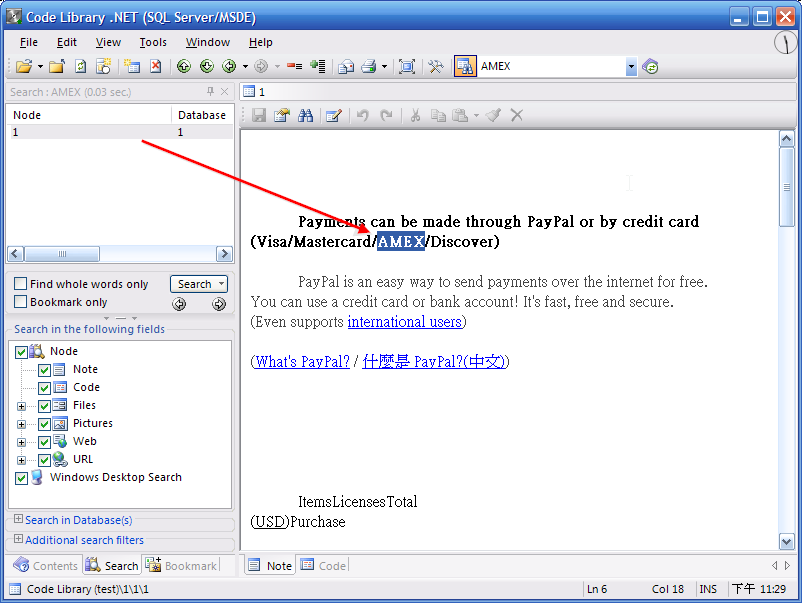
Task: Expand the Web tree node
Action: [21, 442]
